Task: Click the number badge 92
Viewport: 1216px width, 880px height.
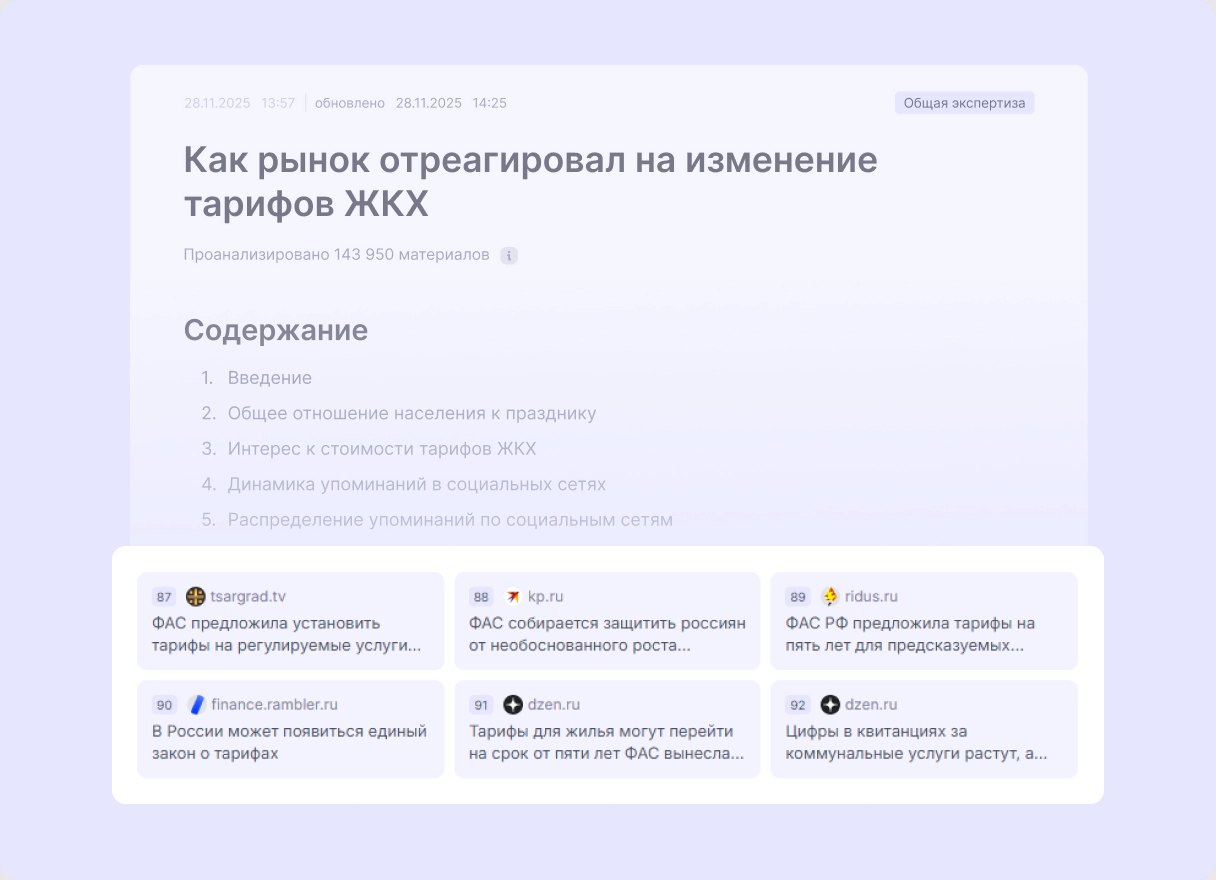Action: 798,705
